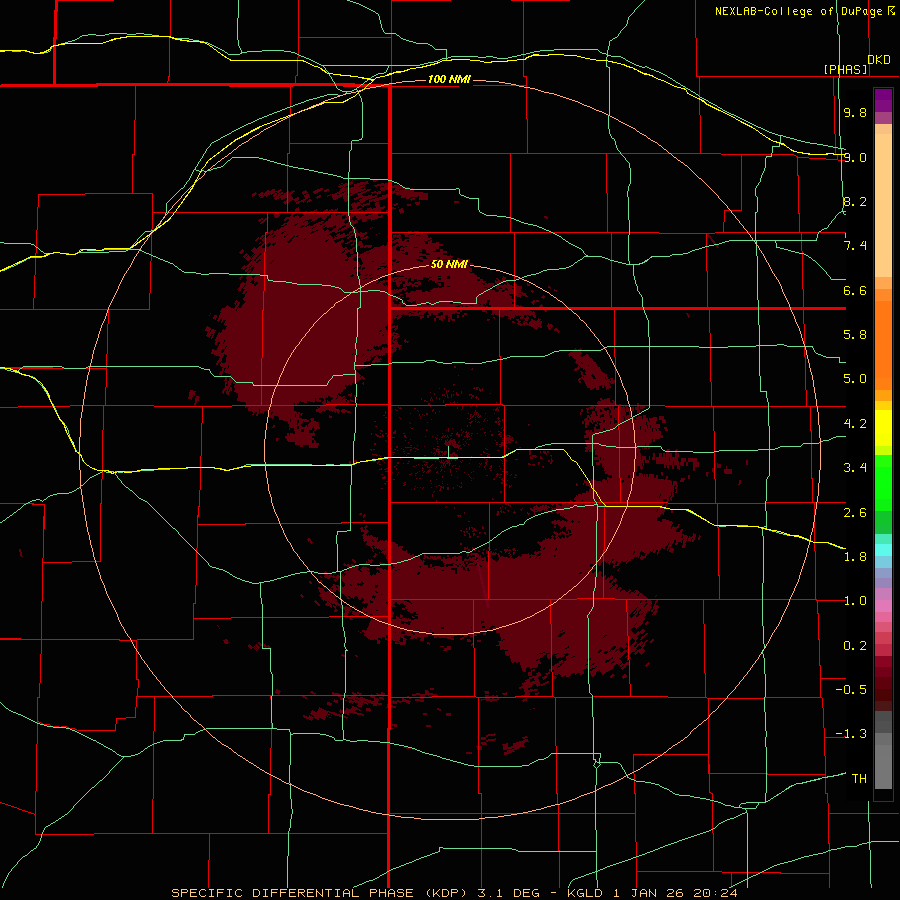Click the Specific Differential Phase caption line
Viewport: 900px width, 900px height.
454,893
